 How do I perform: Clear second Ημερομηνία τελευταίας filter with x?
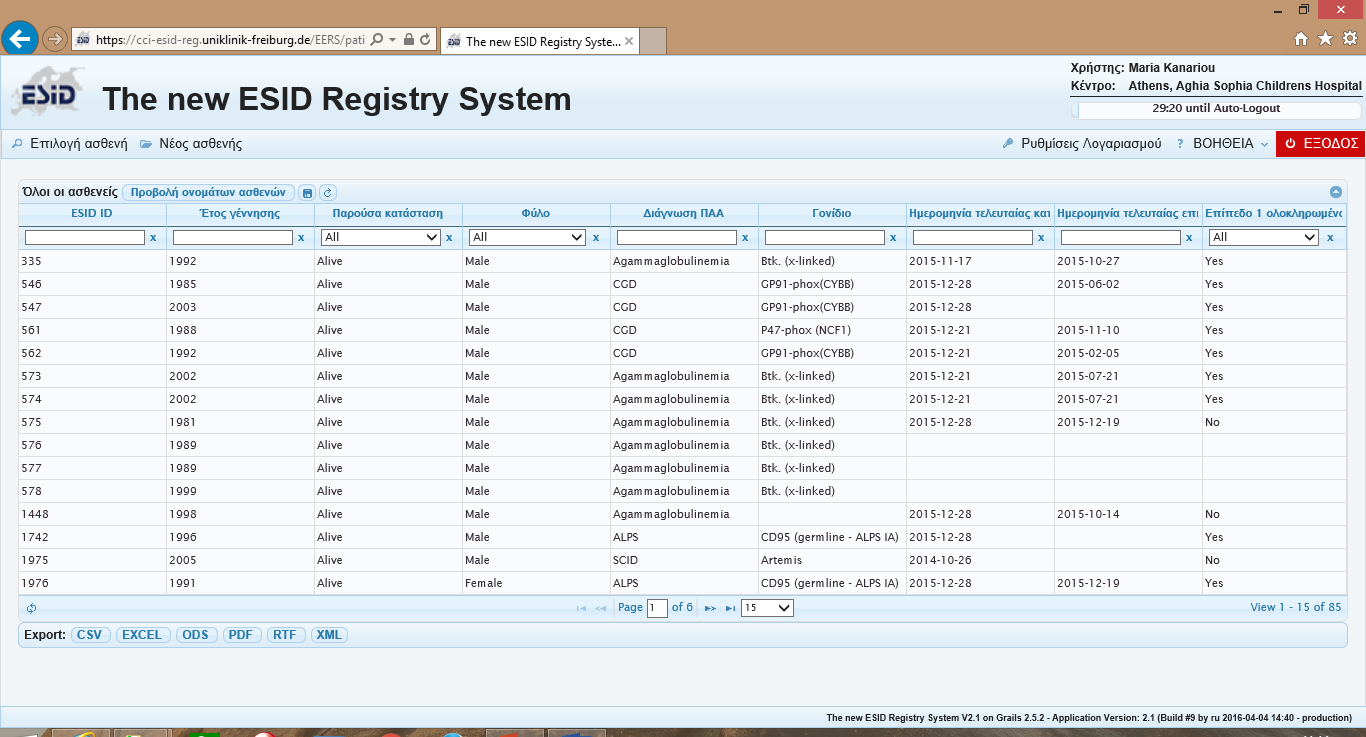tap(1189, 238)
